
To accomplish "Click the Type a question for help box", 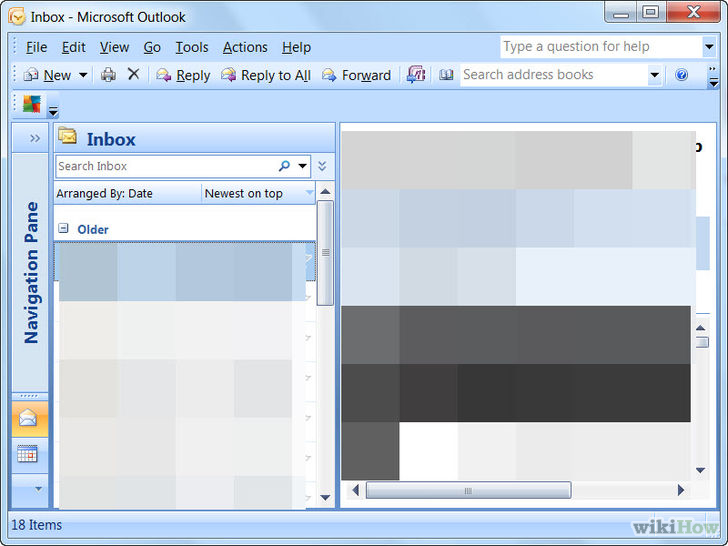I will [601, 46].
